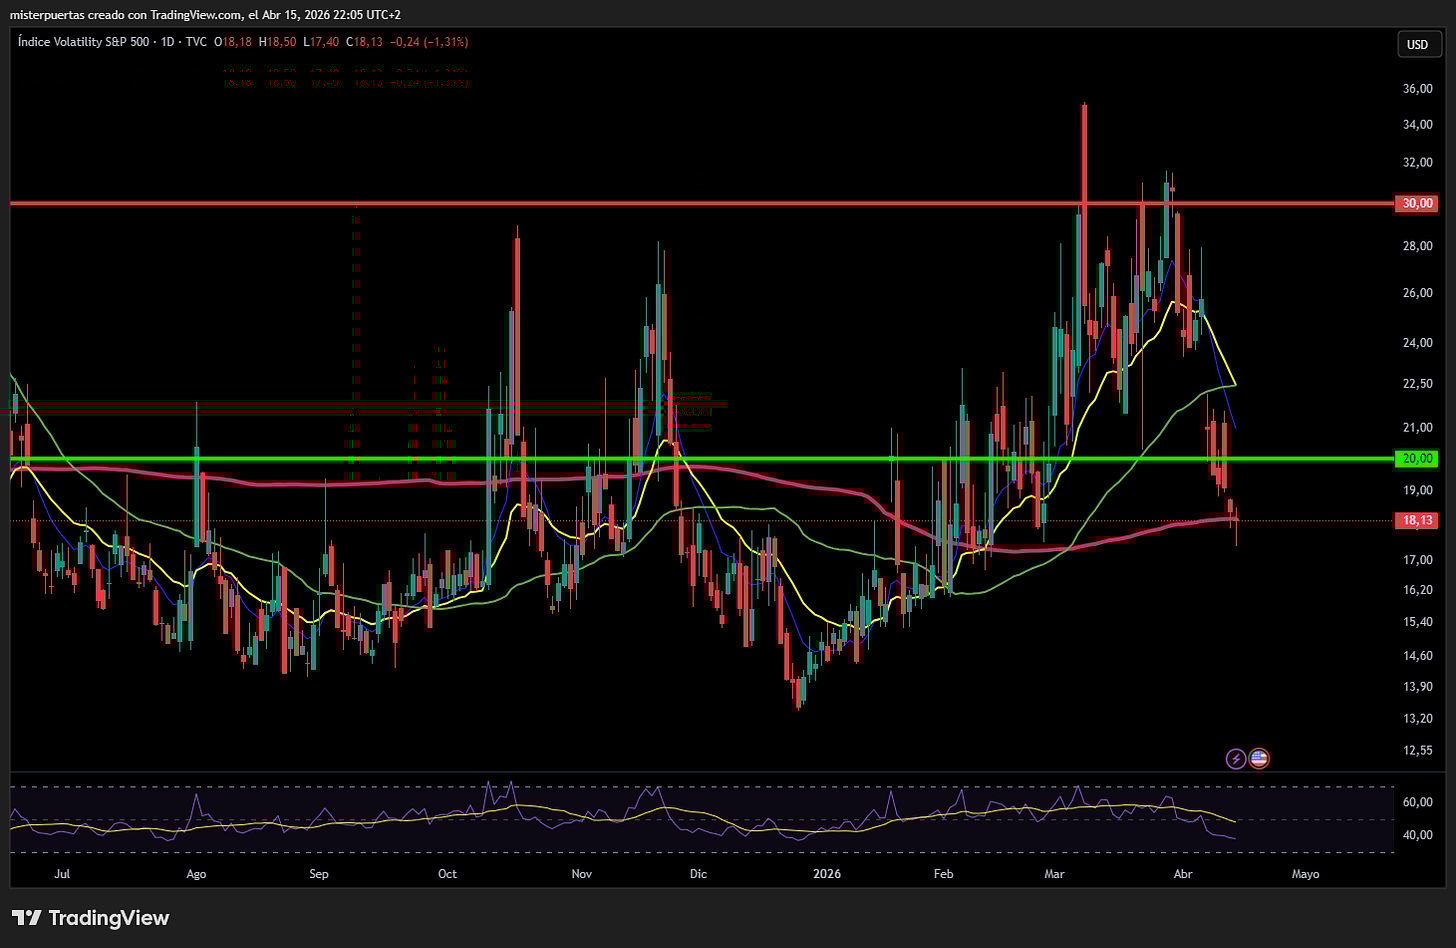Click the high value H18,50

point(276,42)
